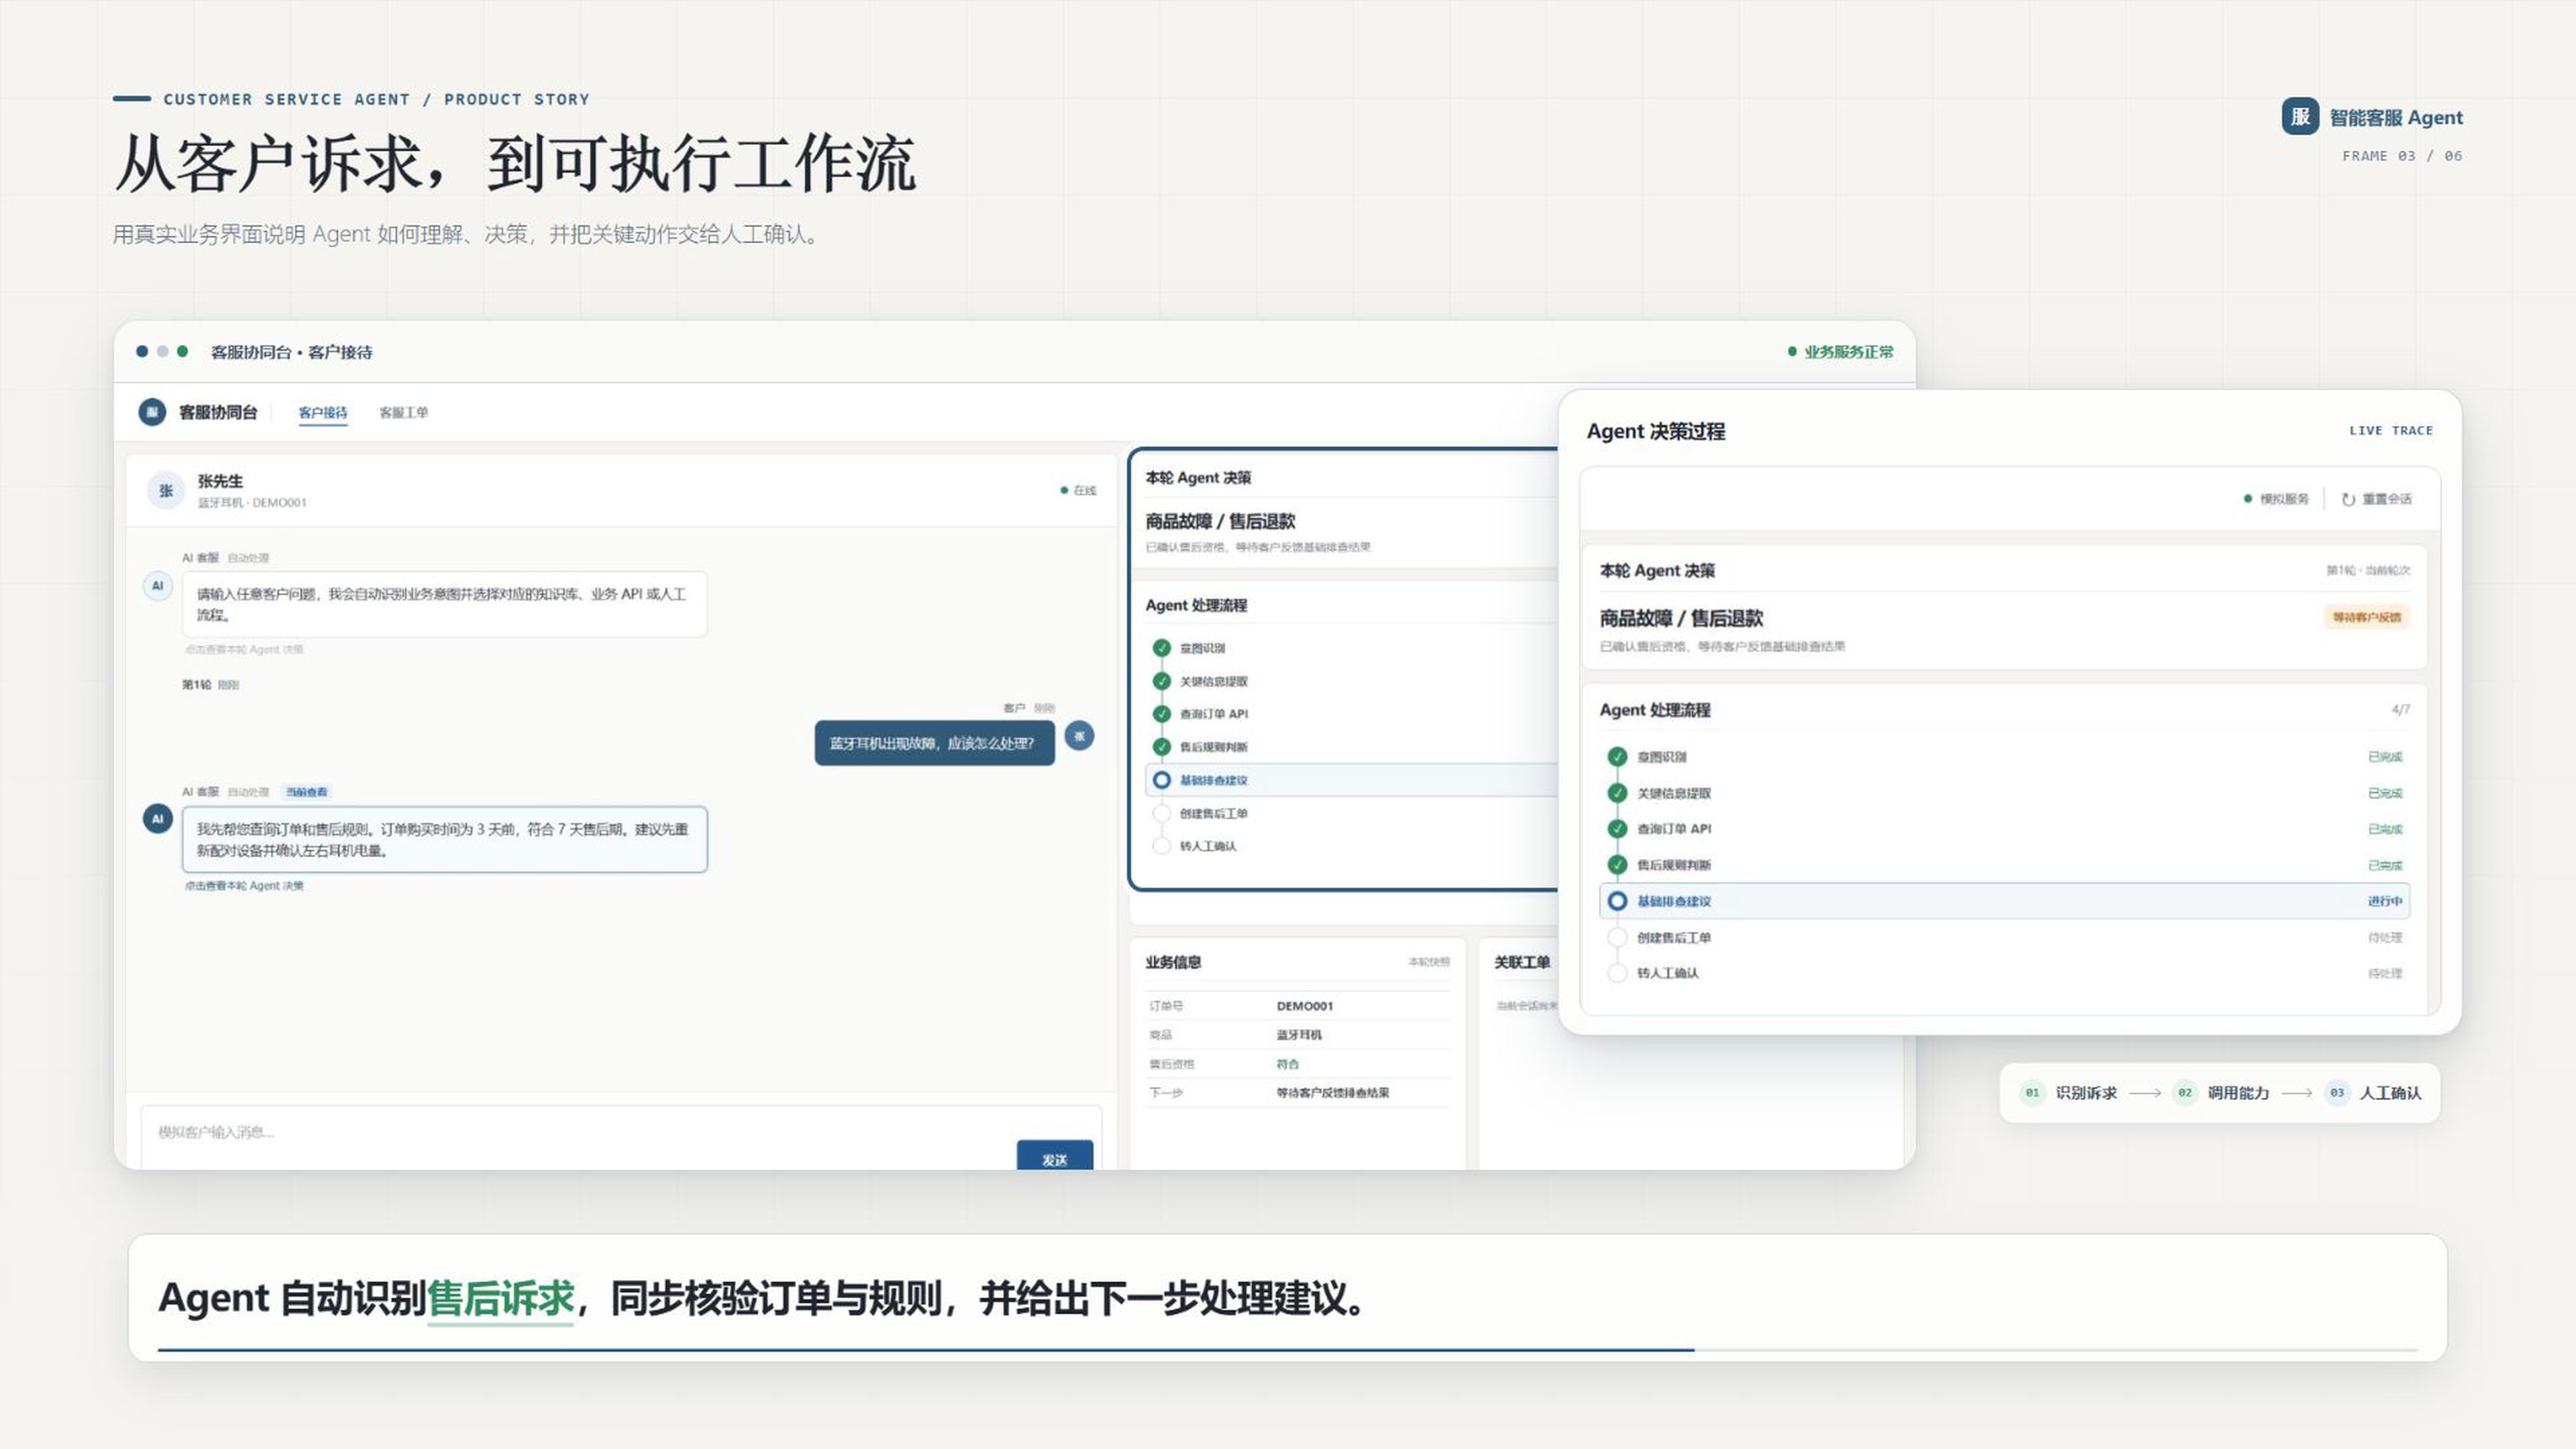2576x1449 pixels.
Task: Click the 进行中 status on 基础排查建议 row
Action: 2384,901
